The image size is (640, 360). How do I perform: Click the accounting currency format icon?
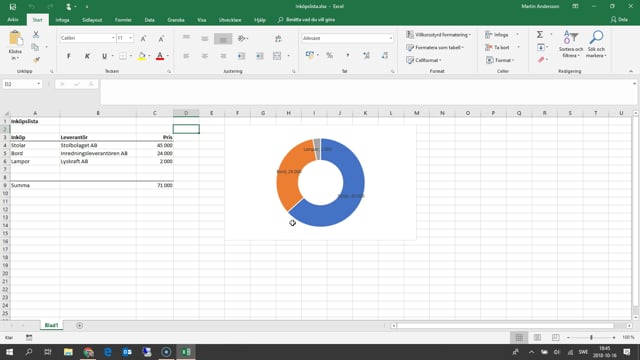pos(310,55)
